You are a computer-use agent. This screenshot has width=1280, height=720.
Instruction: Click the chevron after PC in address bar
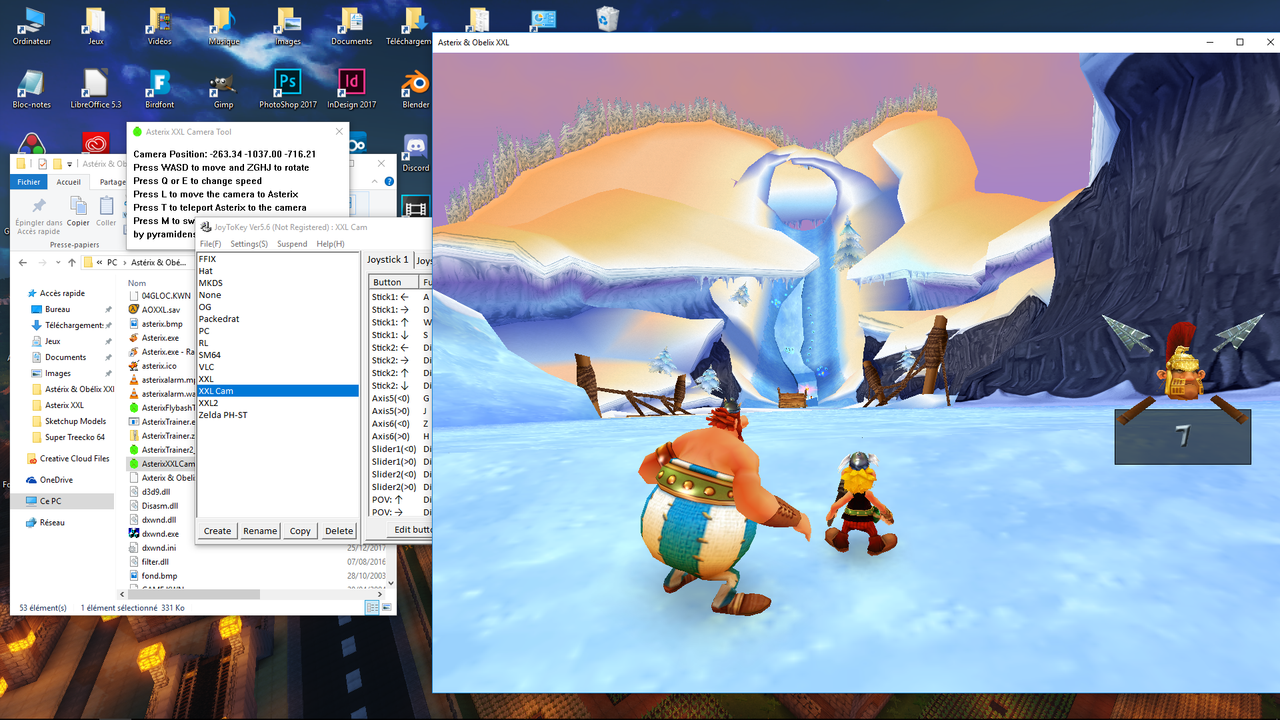click(127, 262)
